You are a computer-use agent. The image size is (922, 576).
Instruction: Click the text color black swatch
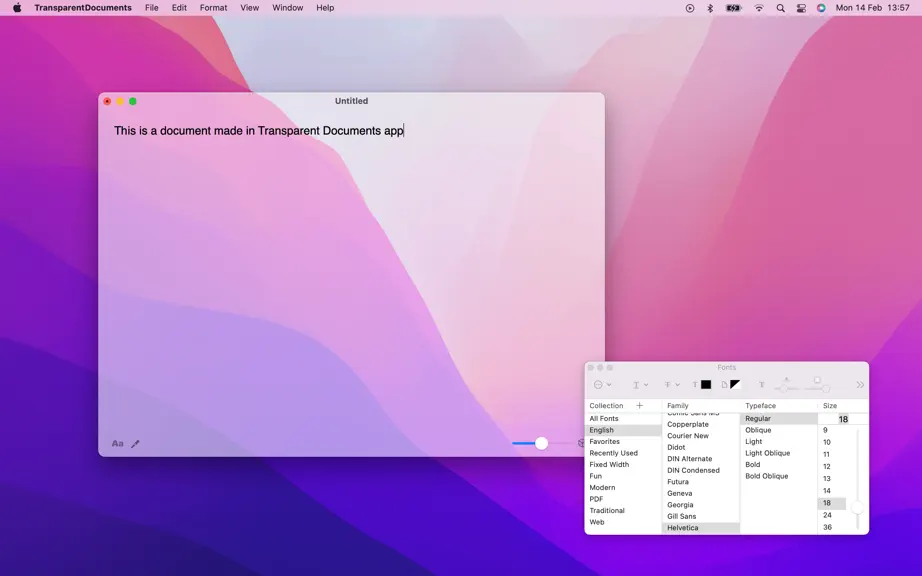click(x=706, y=384)
